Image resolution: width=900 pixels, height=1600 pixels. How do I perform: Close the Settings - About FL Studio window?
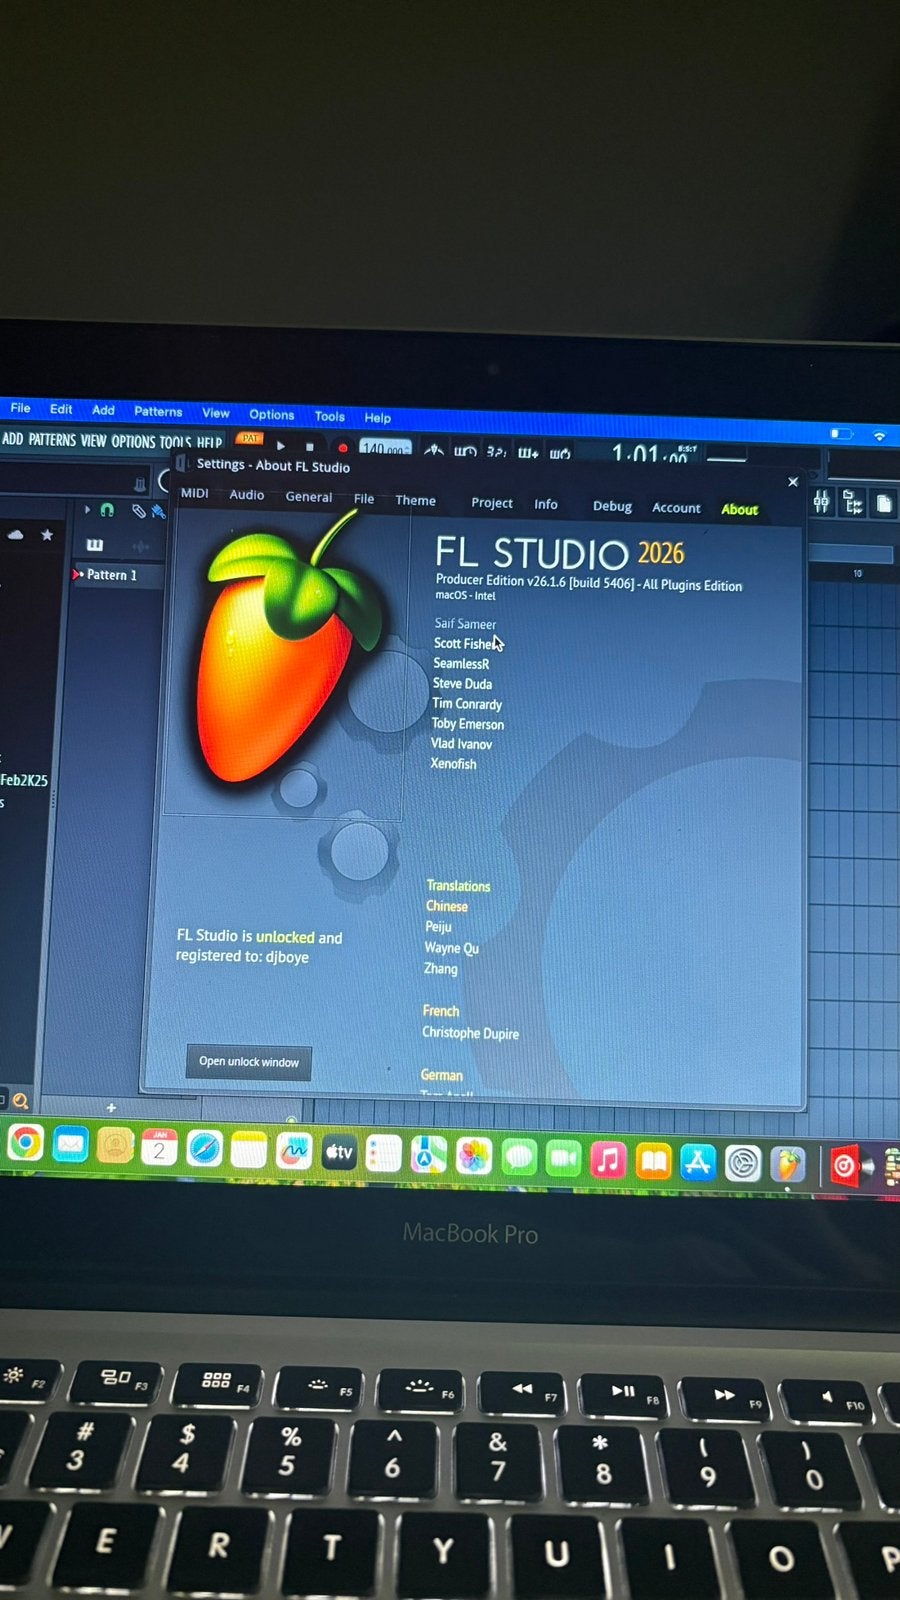793,482
